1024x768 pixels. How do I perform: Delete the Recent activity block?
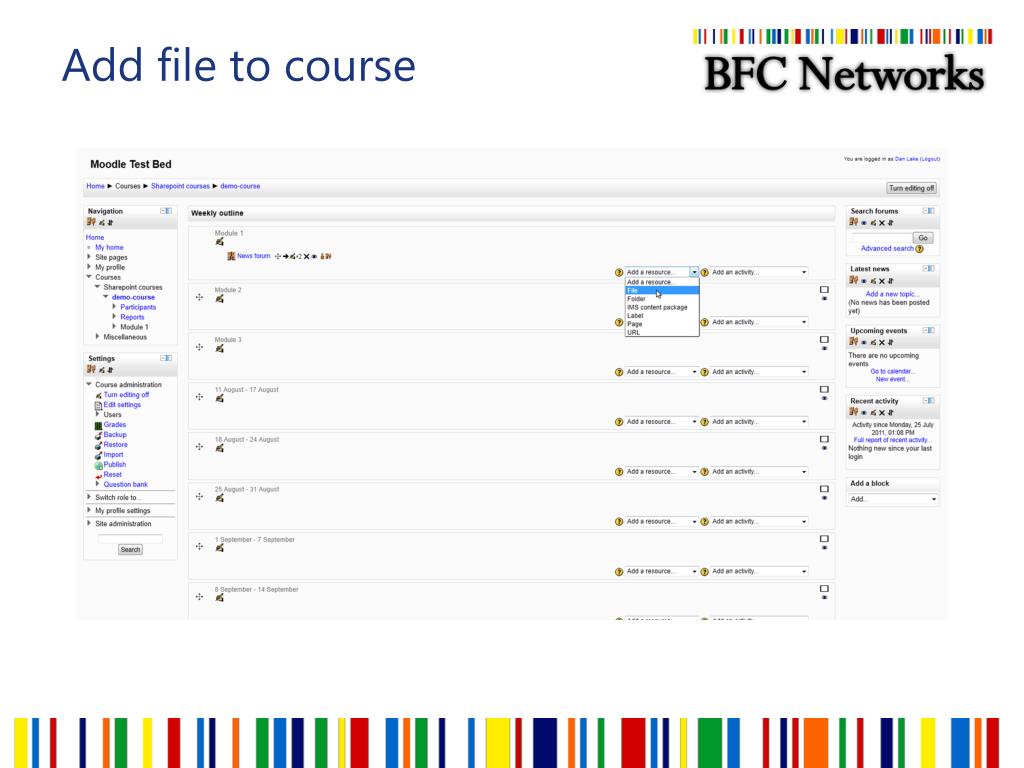tap(882, 413)
